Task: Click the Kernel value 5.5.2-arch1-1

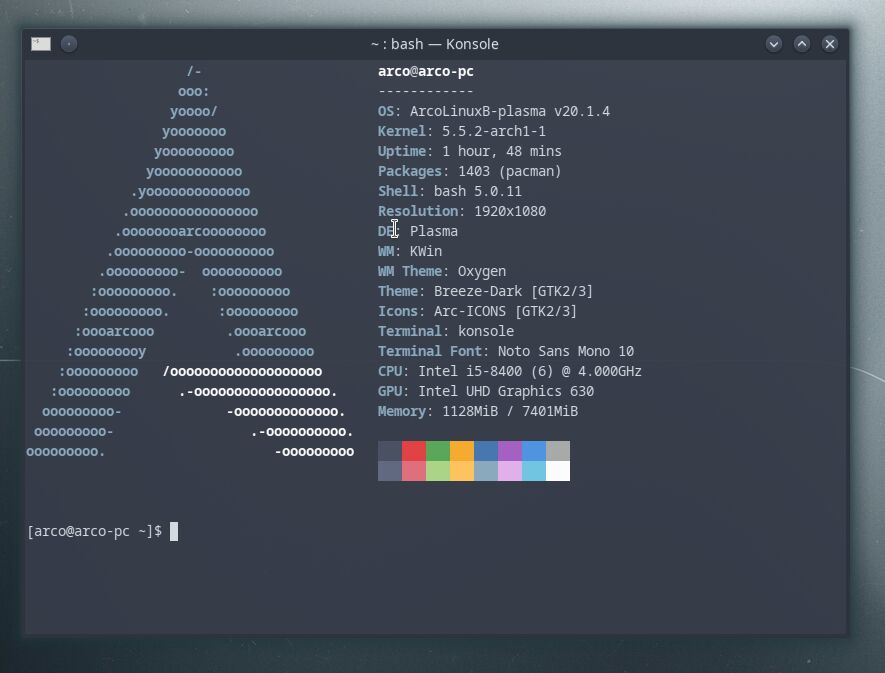Action: pos(494,132)
